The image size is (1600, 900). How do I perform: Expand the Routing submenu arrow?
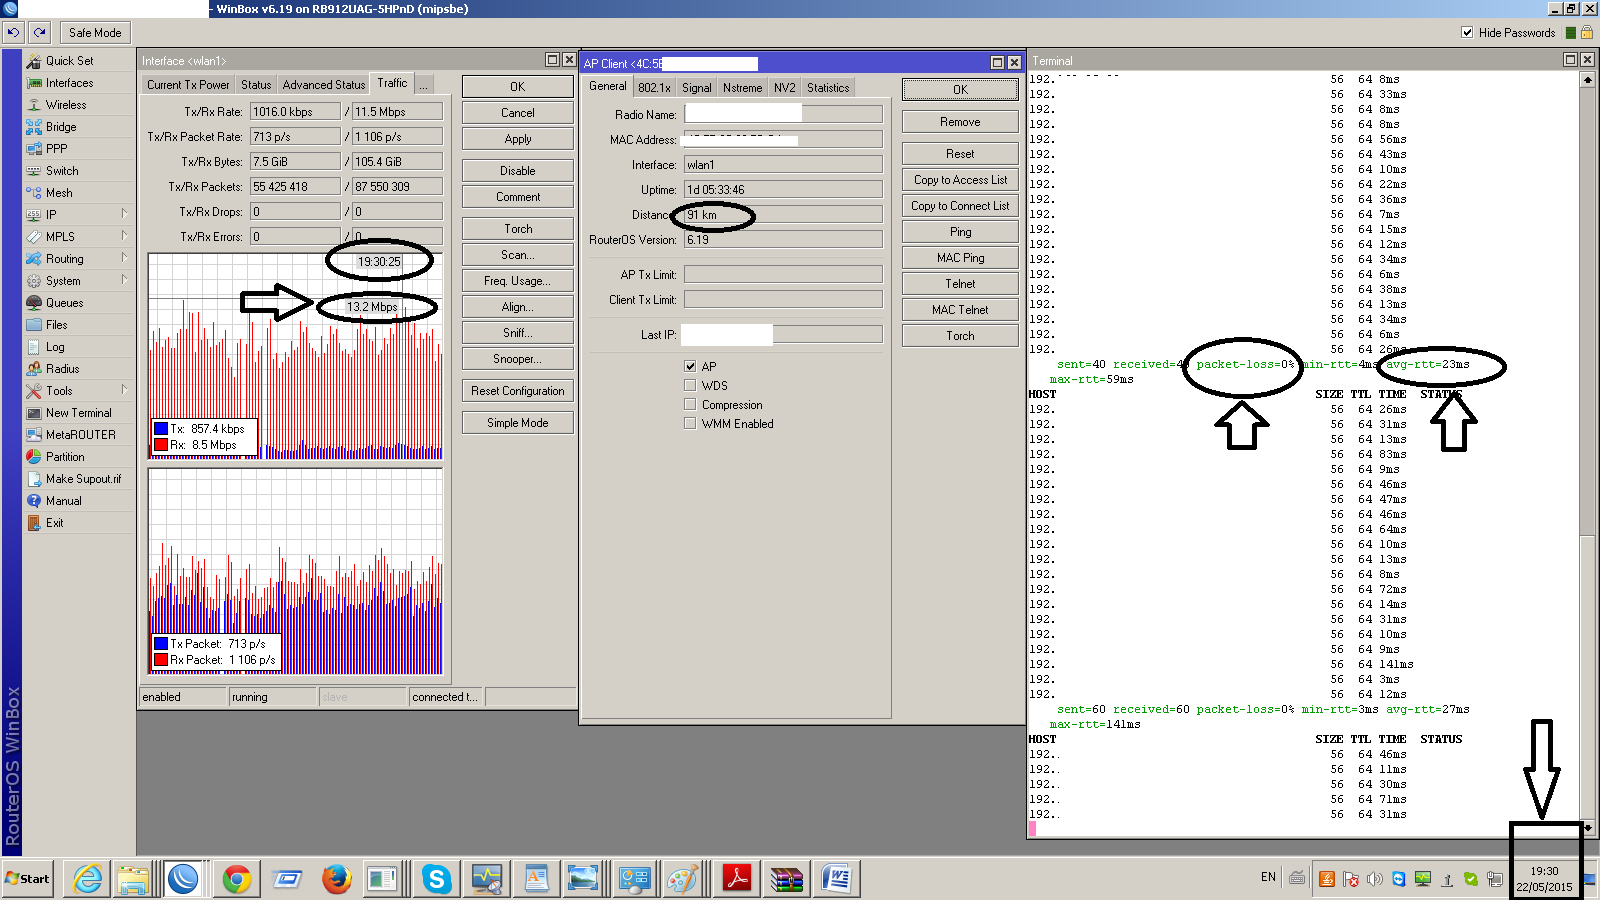coord(124,258)
